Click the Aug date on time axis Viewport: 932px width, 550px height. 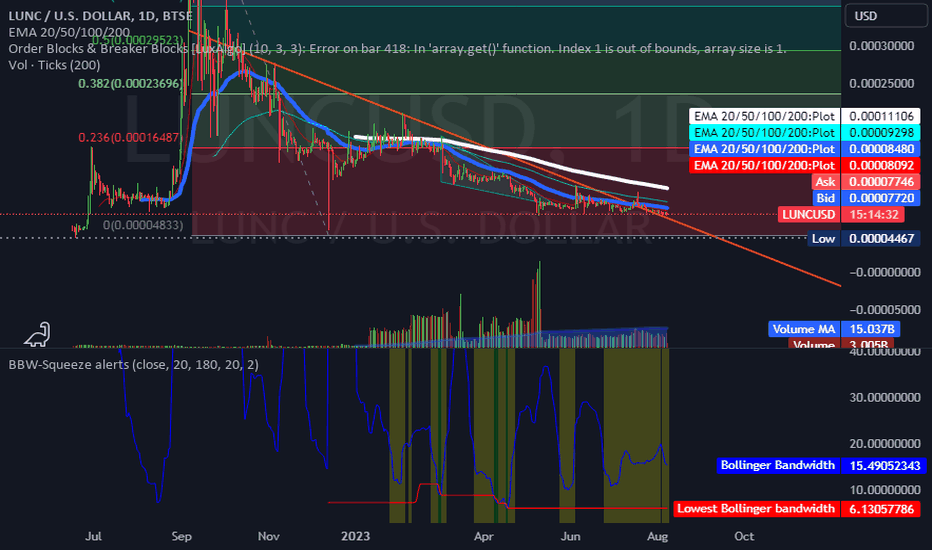click(657, 536)
